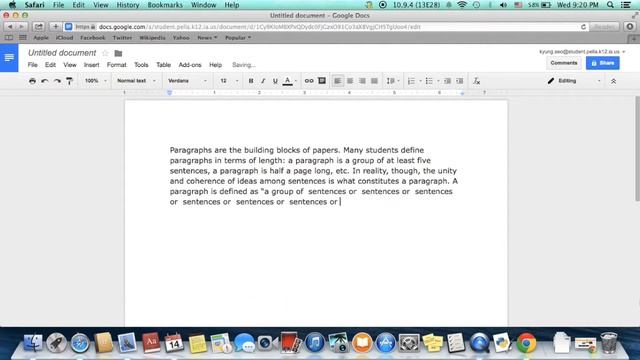Image resolution: width=640 pixels, height=360 pixels.
Task: Click the Print icon in Docs toolbar
Action: coord(32,81)
